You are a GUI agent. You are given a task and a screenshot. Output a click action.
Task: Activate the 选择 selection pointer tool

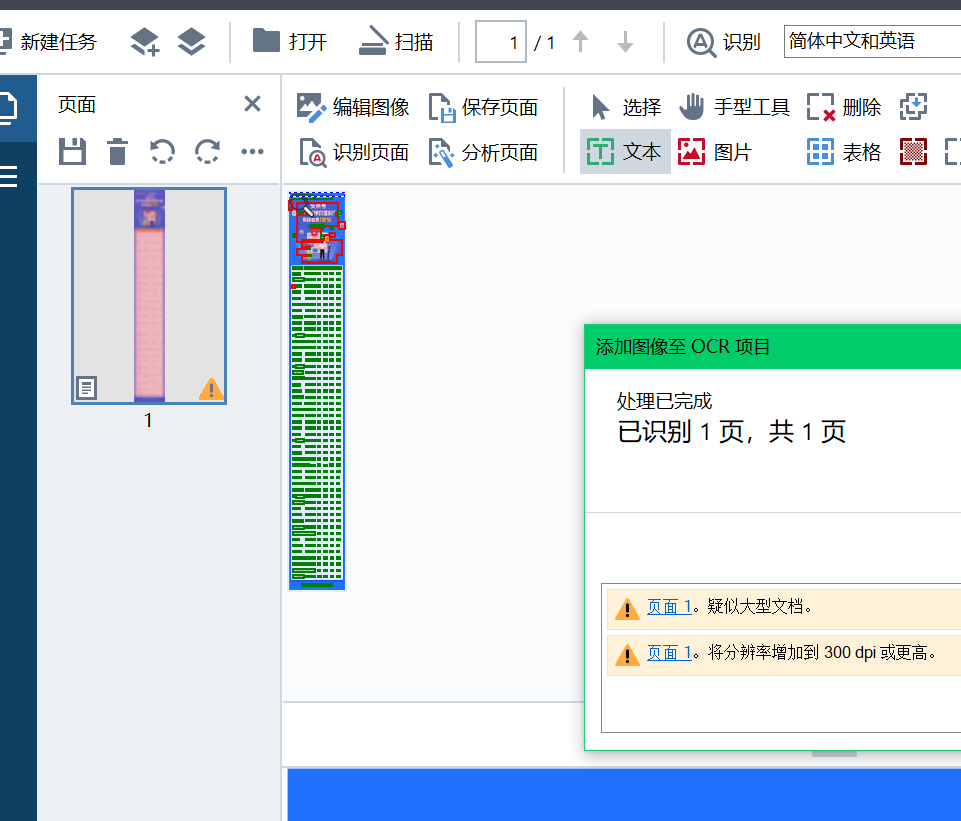tap(626, 107)
